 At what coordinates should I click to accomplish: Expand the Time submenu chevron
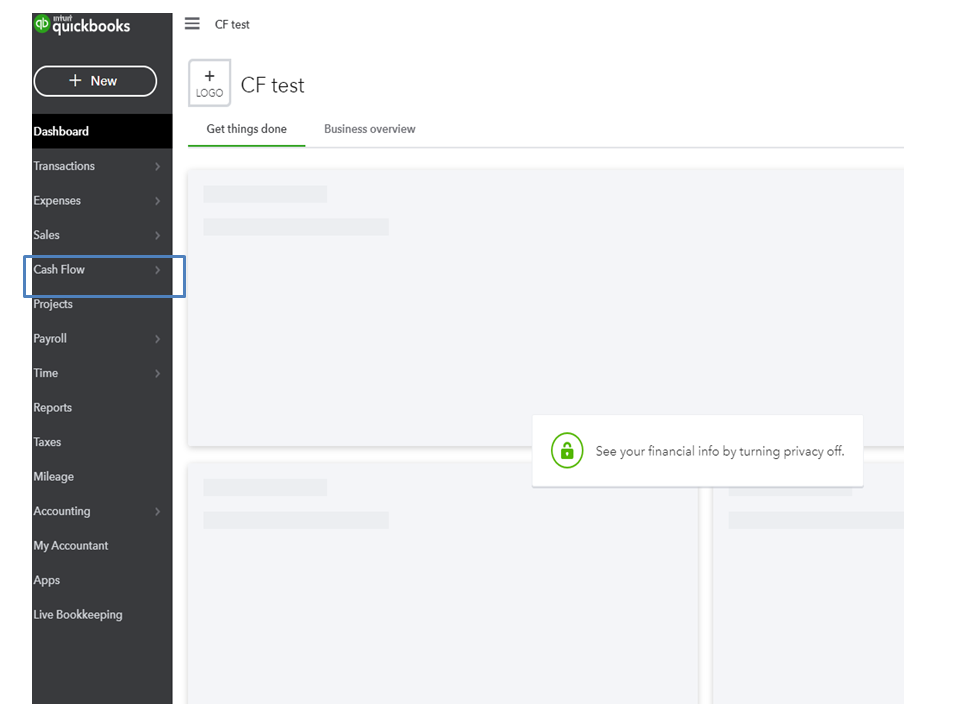(x=157, y=373)
